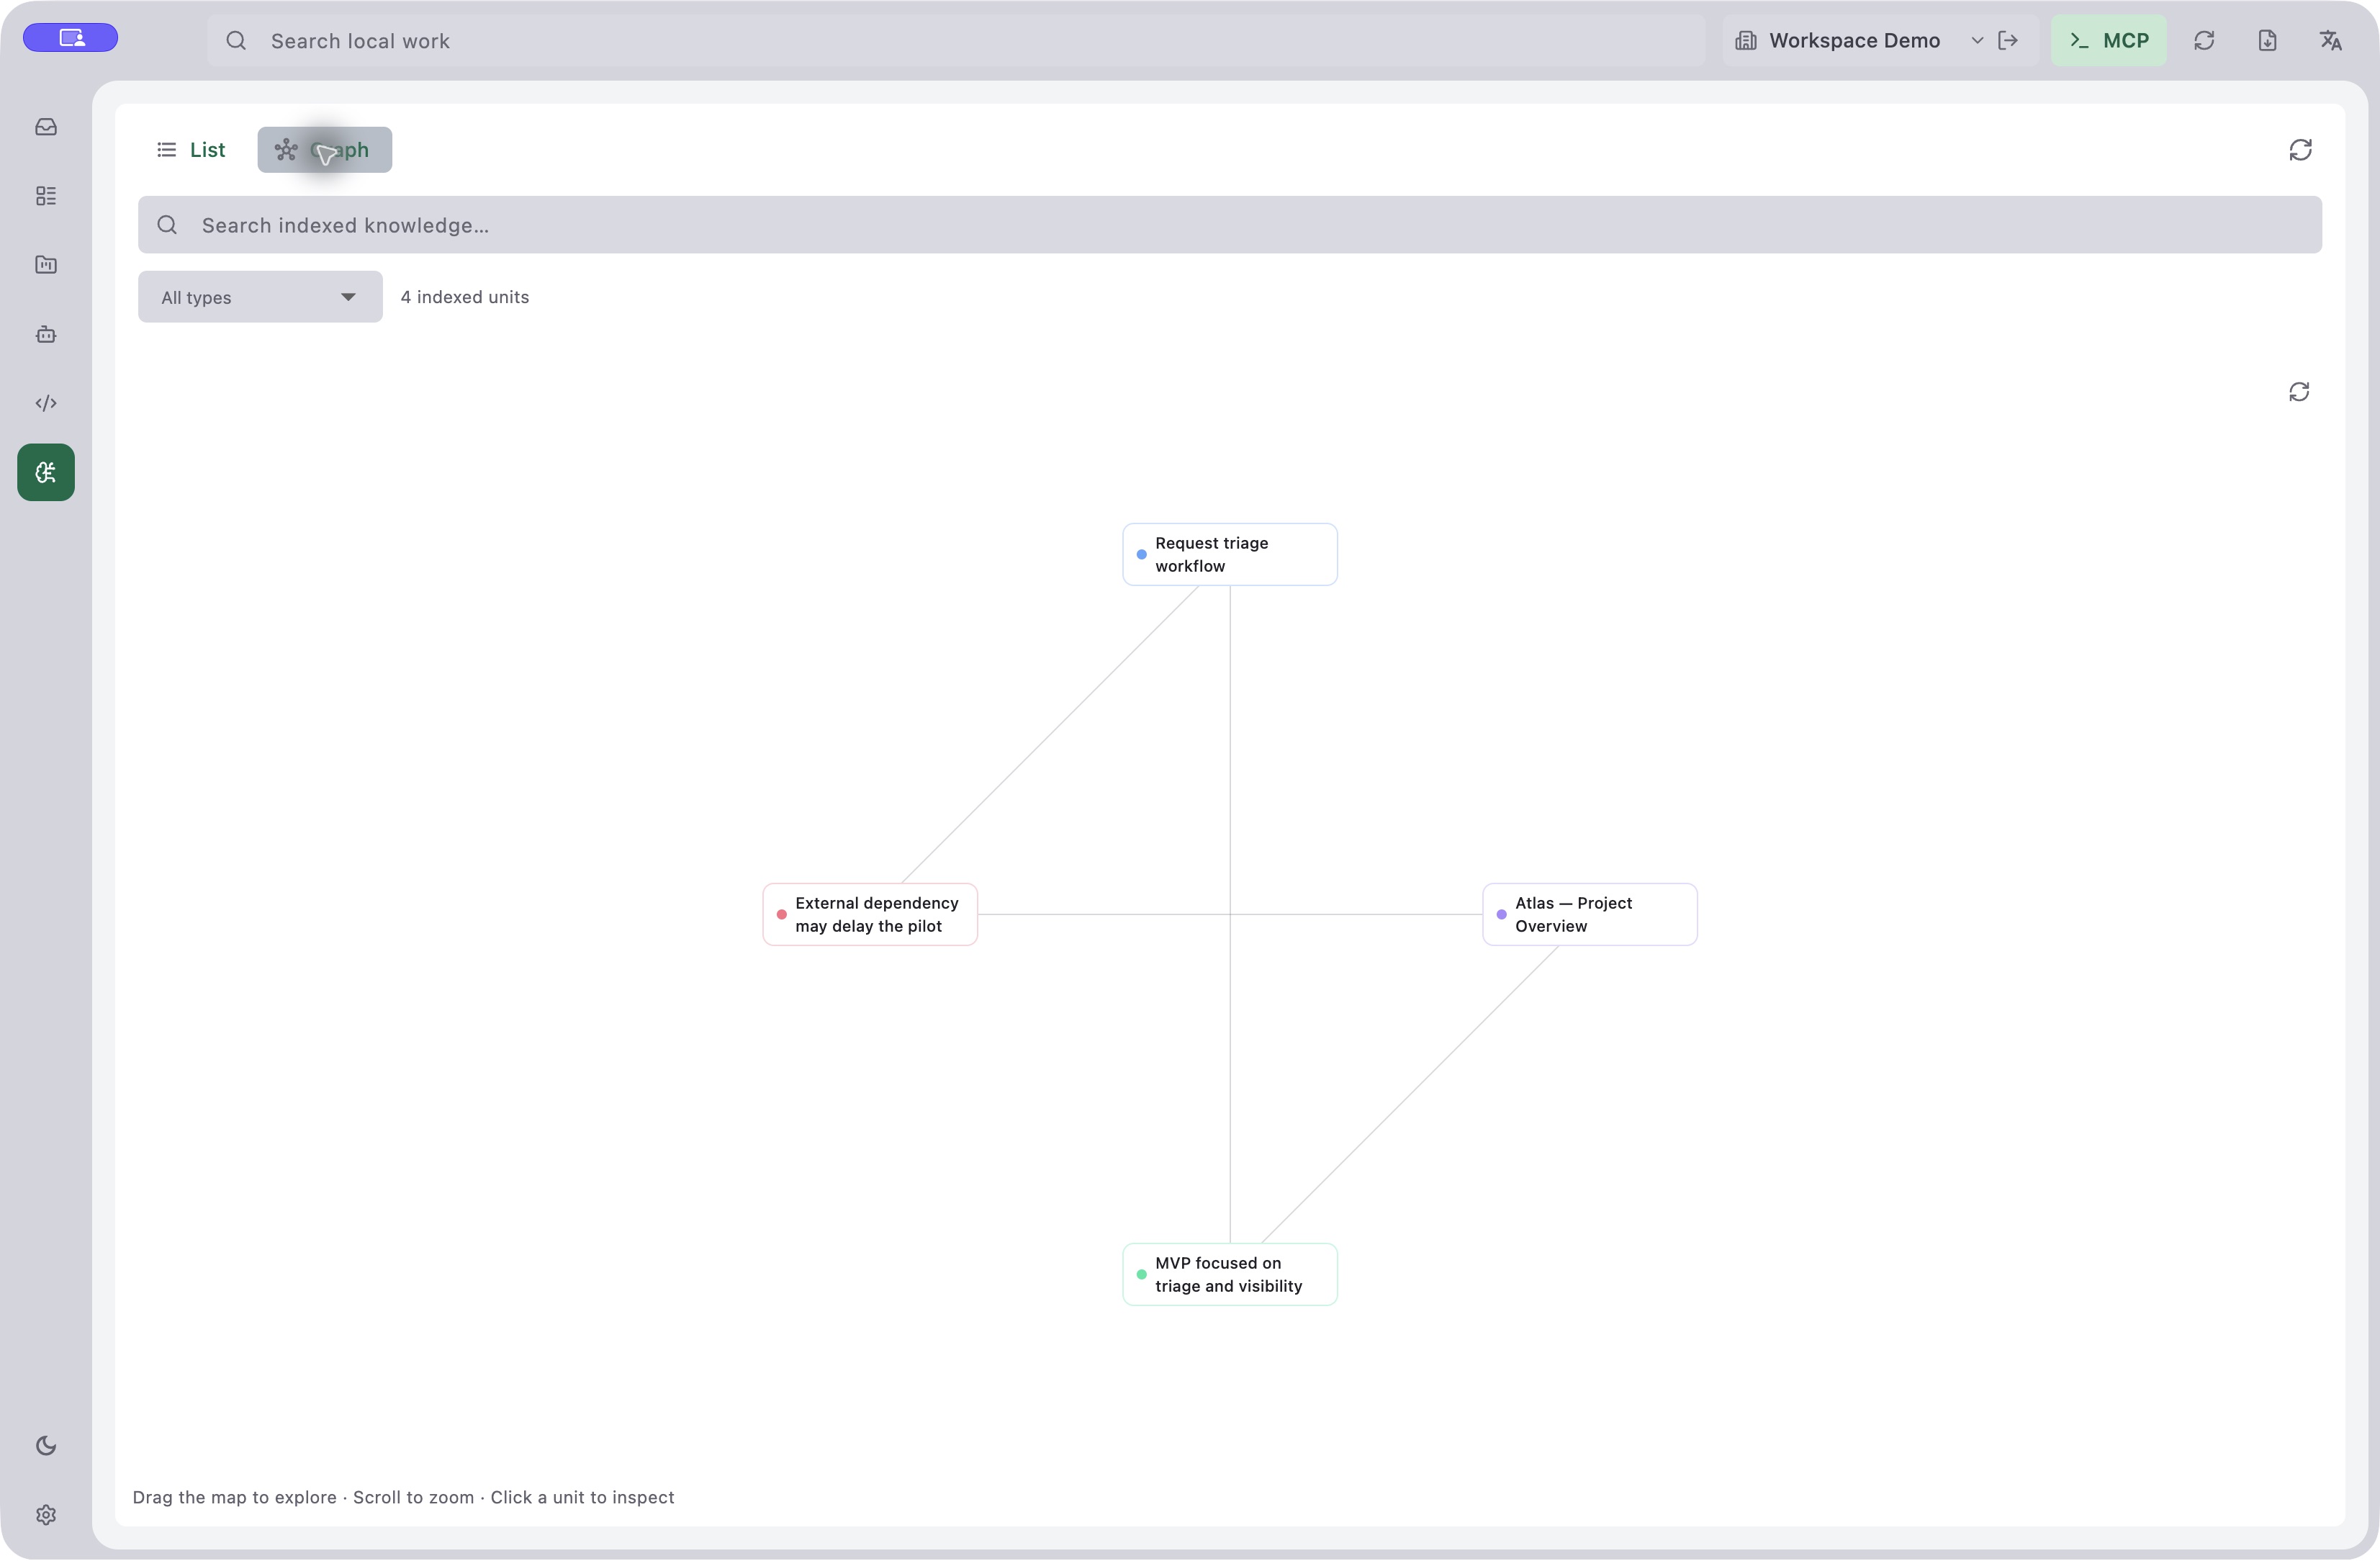The image size is (2380, 1561).
Task: Focus the Search indexed knowledge field
Action: pos(1230,225)
